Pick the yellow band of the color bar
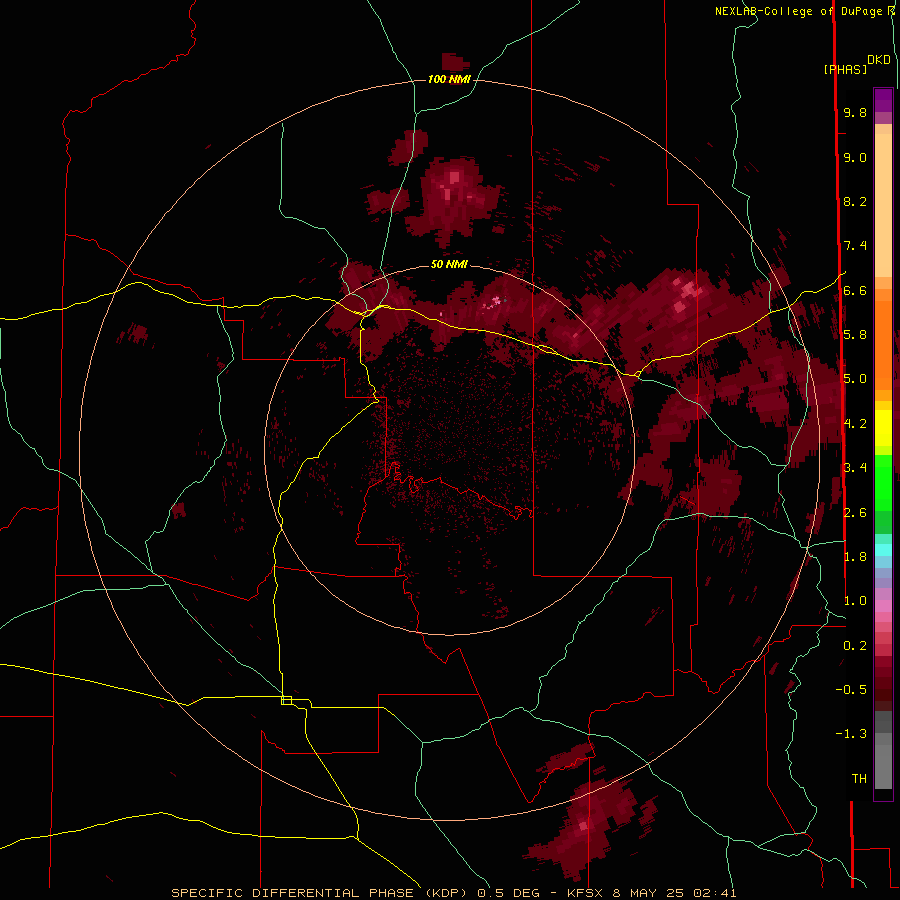The image size is (900, 900). tap(883, 428)
